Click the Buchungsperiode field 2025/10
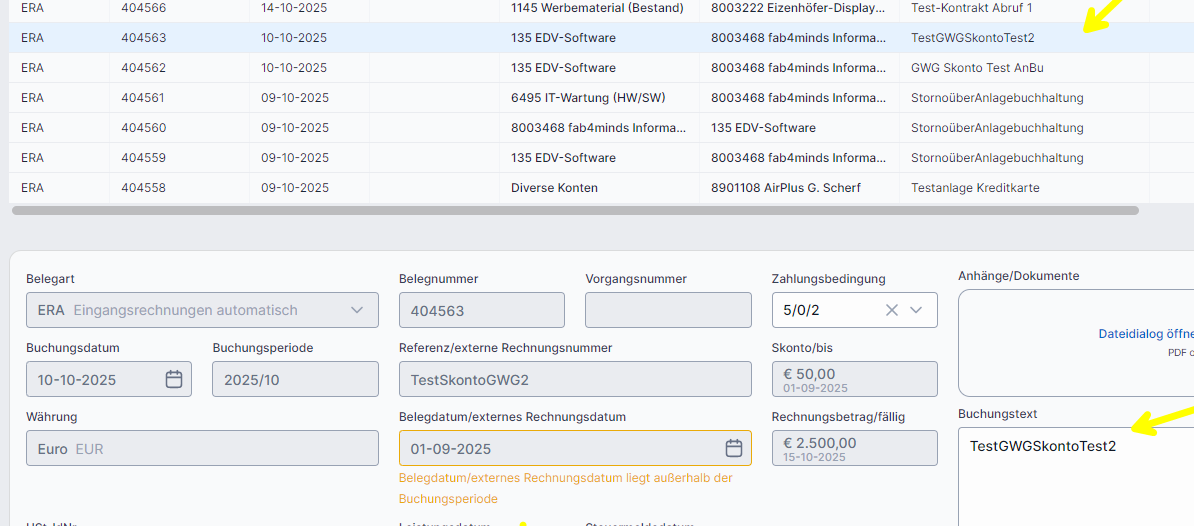This screenshot has height=526, width=1194. tap(295, 380)
